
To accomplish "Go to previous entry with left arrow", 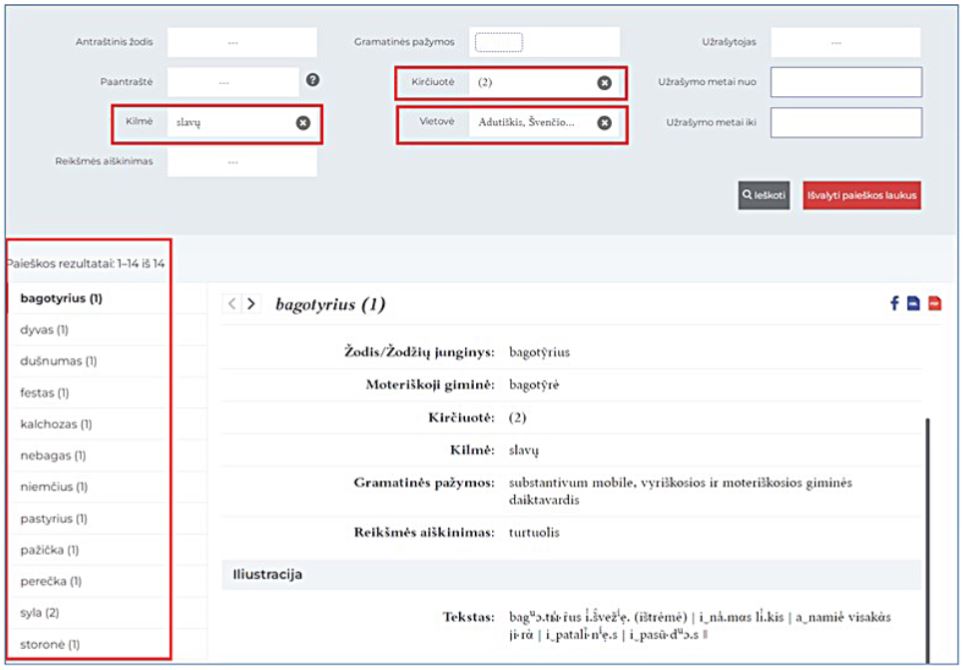I will tap(232, 304).
